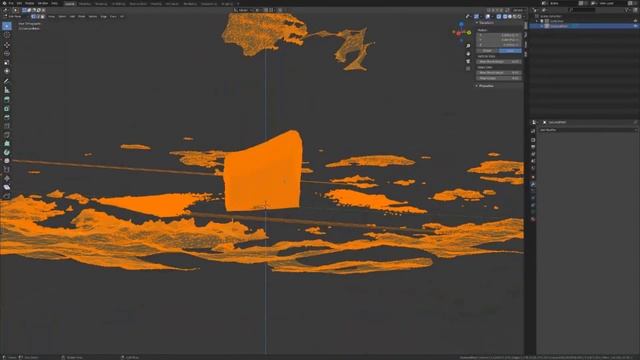Select the Annotate pencil tool

(7, 81)
